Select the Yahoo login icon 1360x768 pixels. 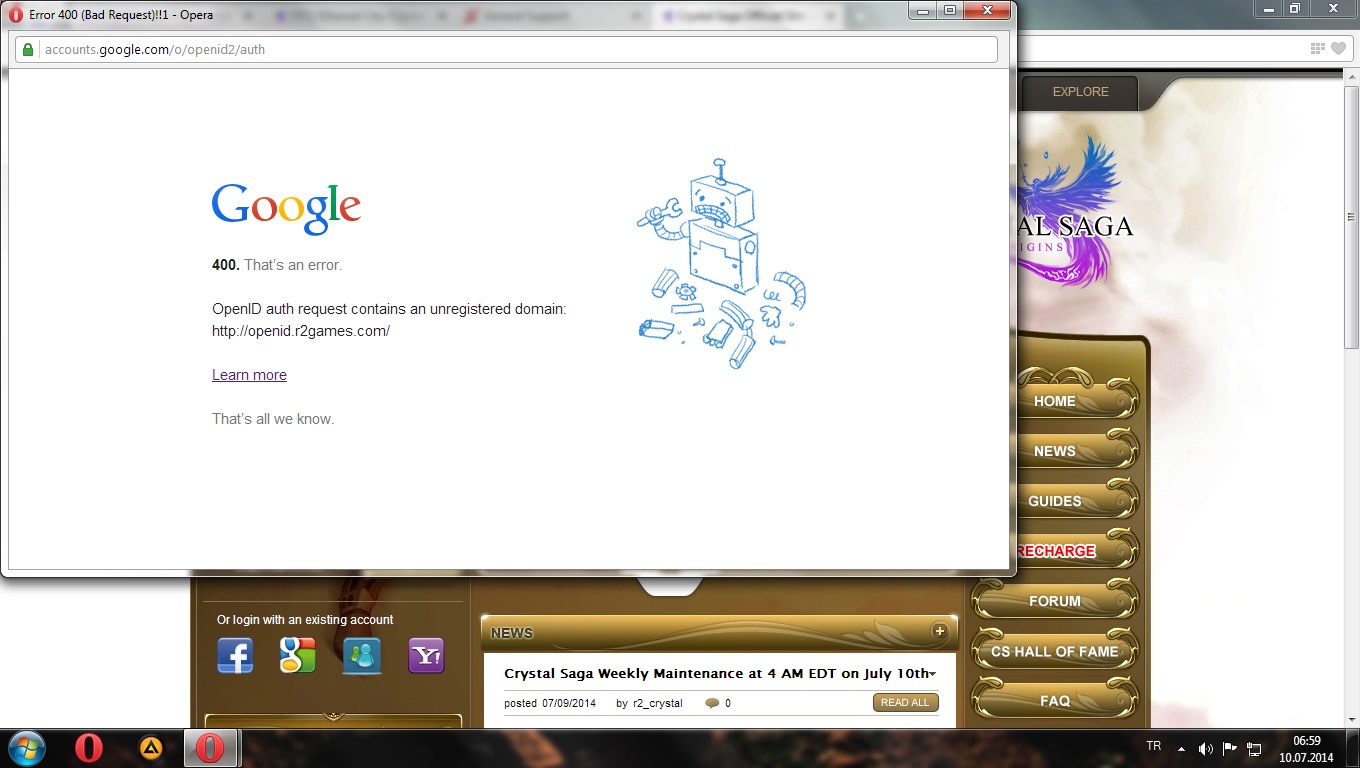pyautogui.click(x=426, y=656)
